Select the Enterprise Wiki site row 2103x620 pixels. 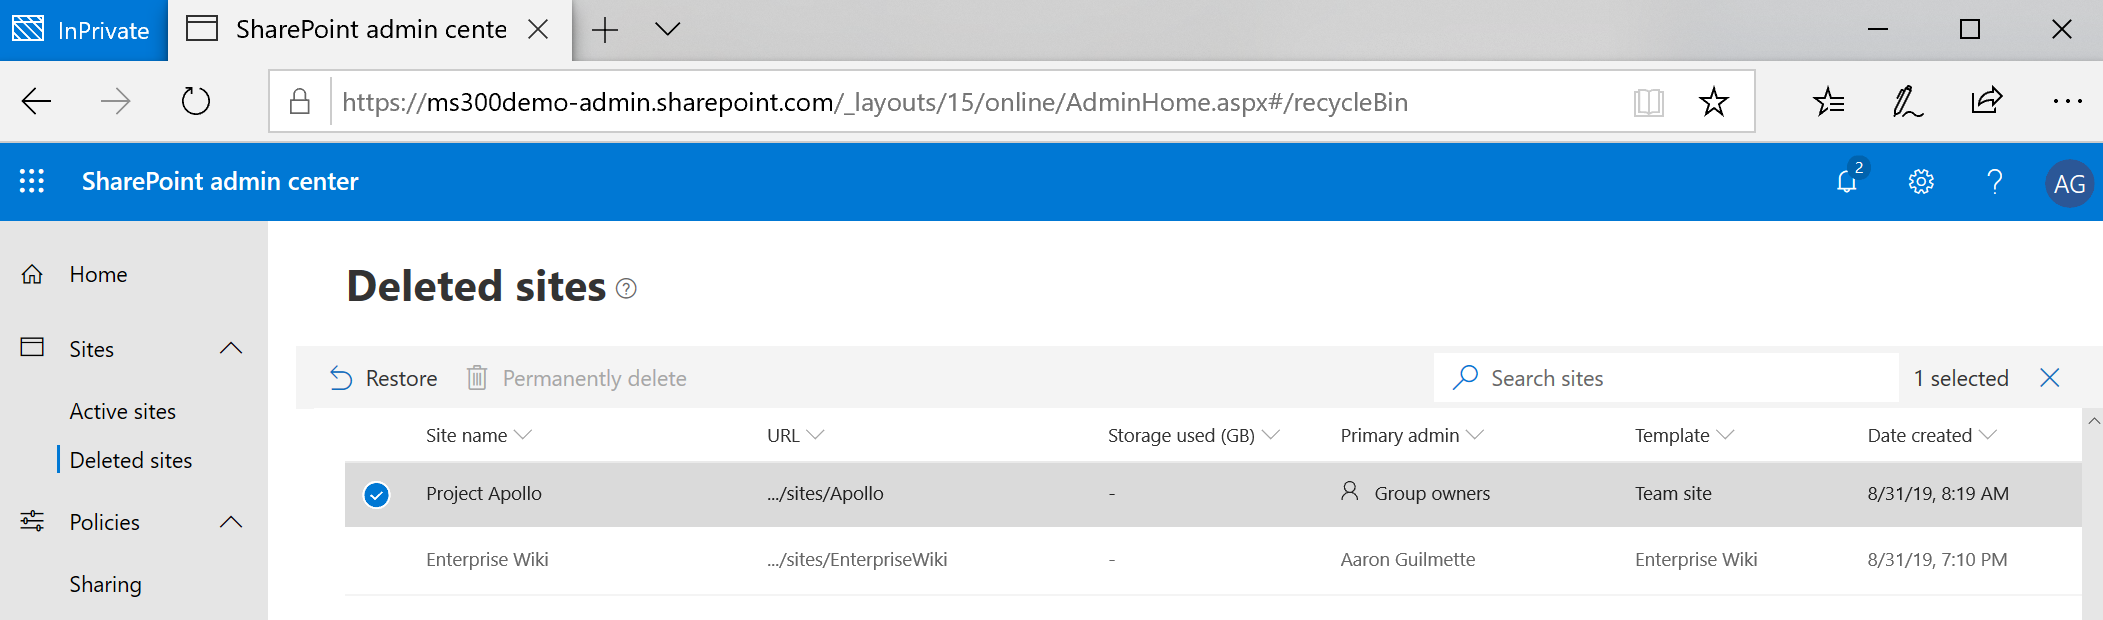tap(487, 560)
